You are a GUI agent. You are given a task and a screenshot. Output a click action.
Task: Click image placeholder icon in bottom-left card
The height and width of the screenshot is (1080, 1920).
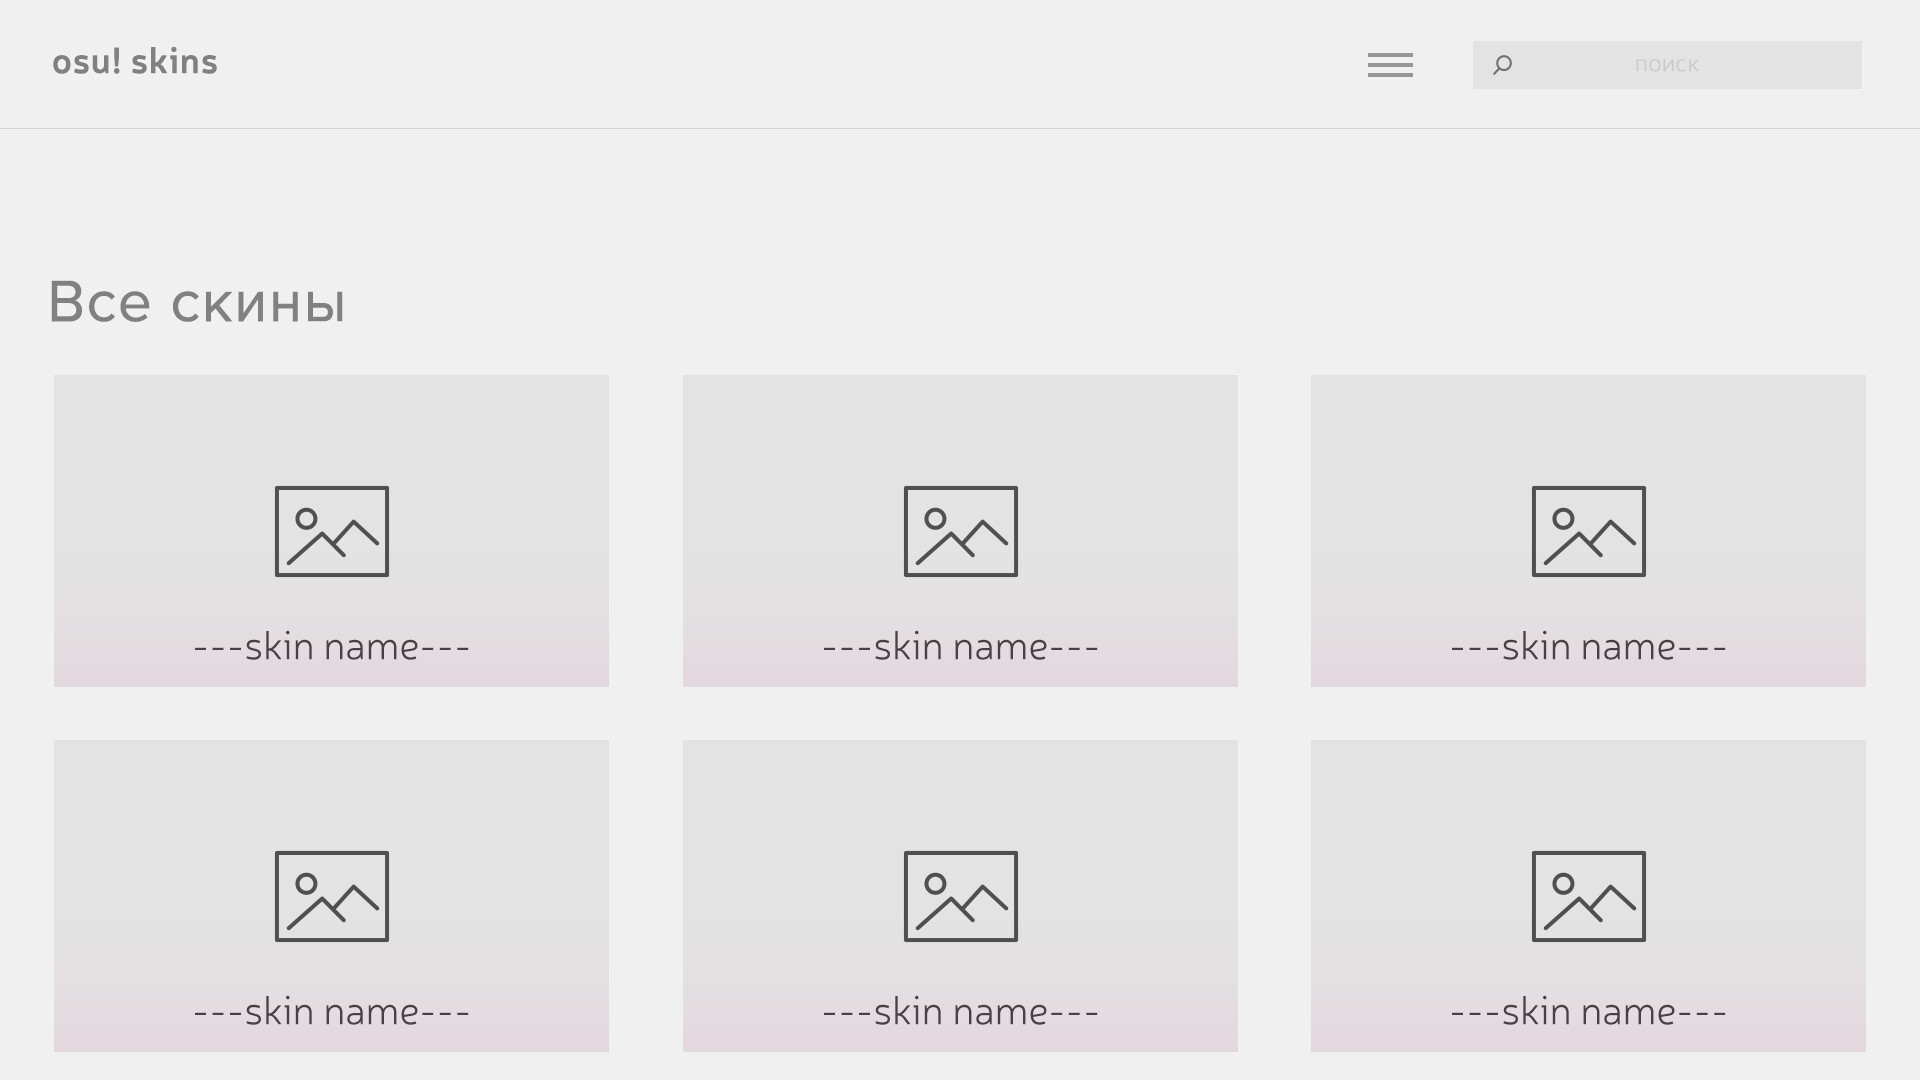tap(332, 896)
